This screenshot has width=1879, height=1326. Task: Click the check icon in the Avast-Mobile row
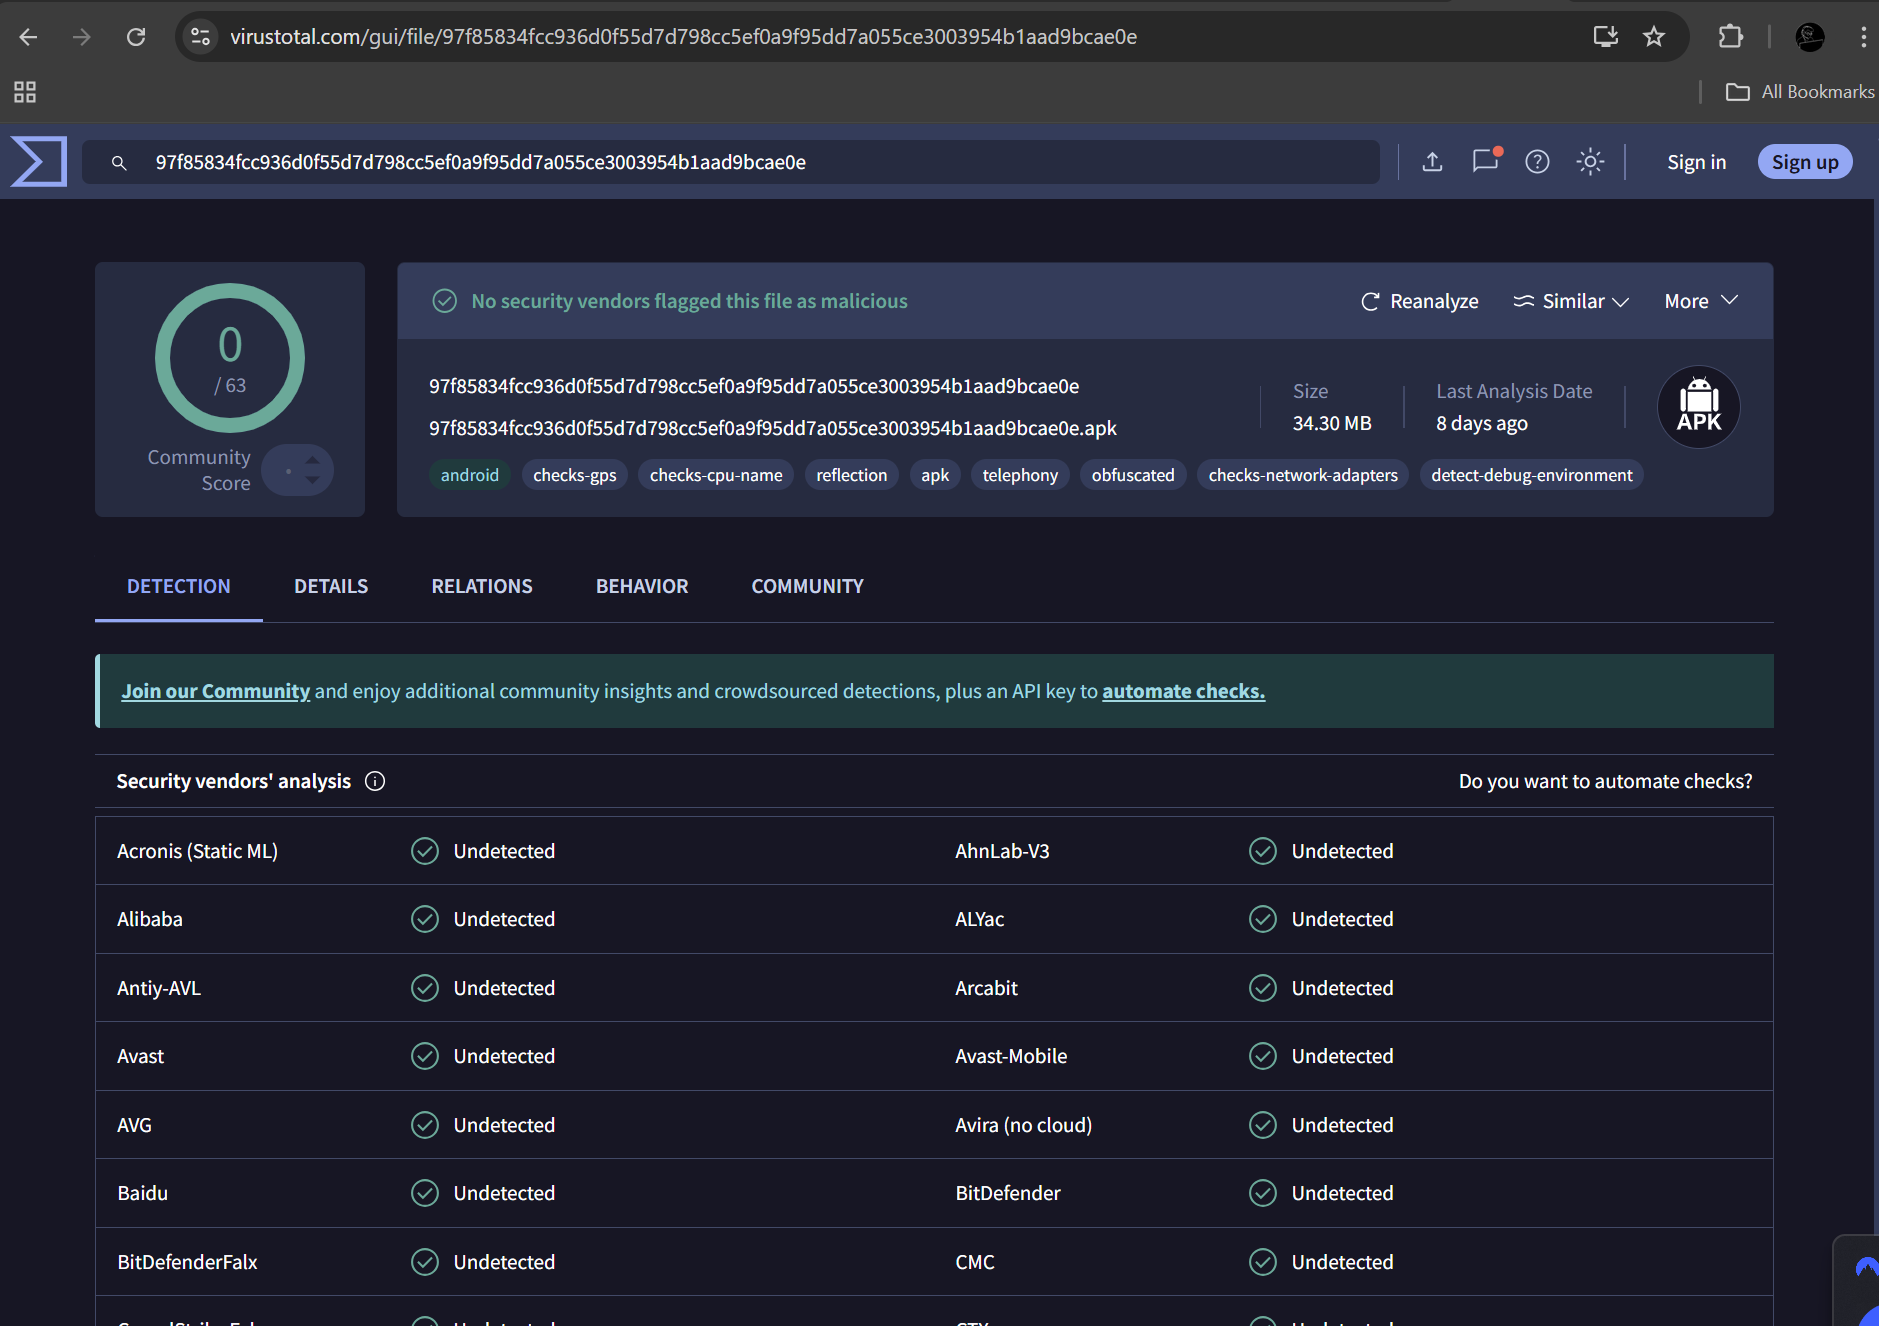point(1263,1056)
